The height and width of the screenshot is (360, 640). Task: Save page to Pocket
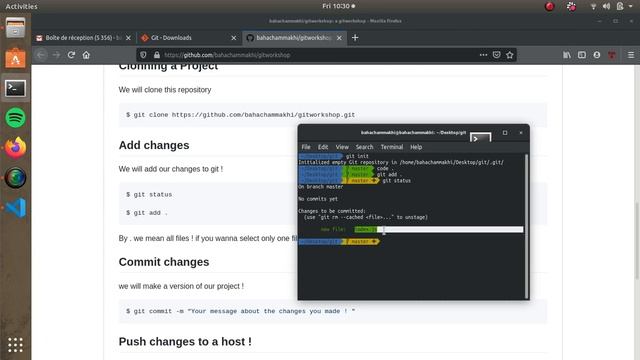[x=496, y=55]
